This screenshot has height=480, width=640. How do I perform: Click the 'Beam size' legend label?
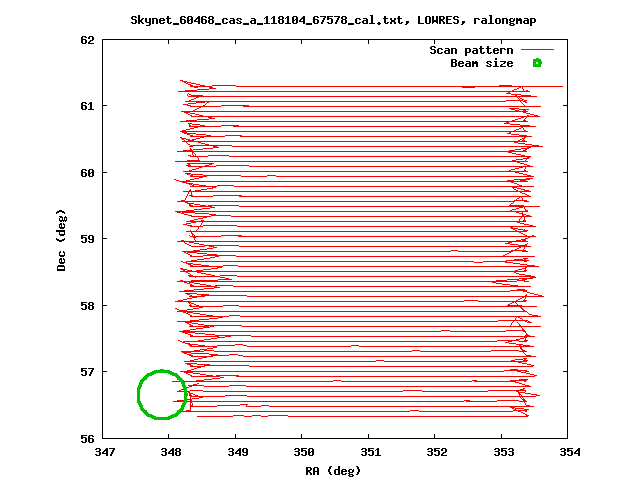482,63
